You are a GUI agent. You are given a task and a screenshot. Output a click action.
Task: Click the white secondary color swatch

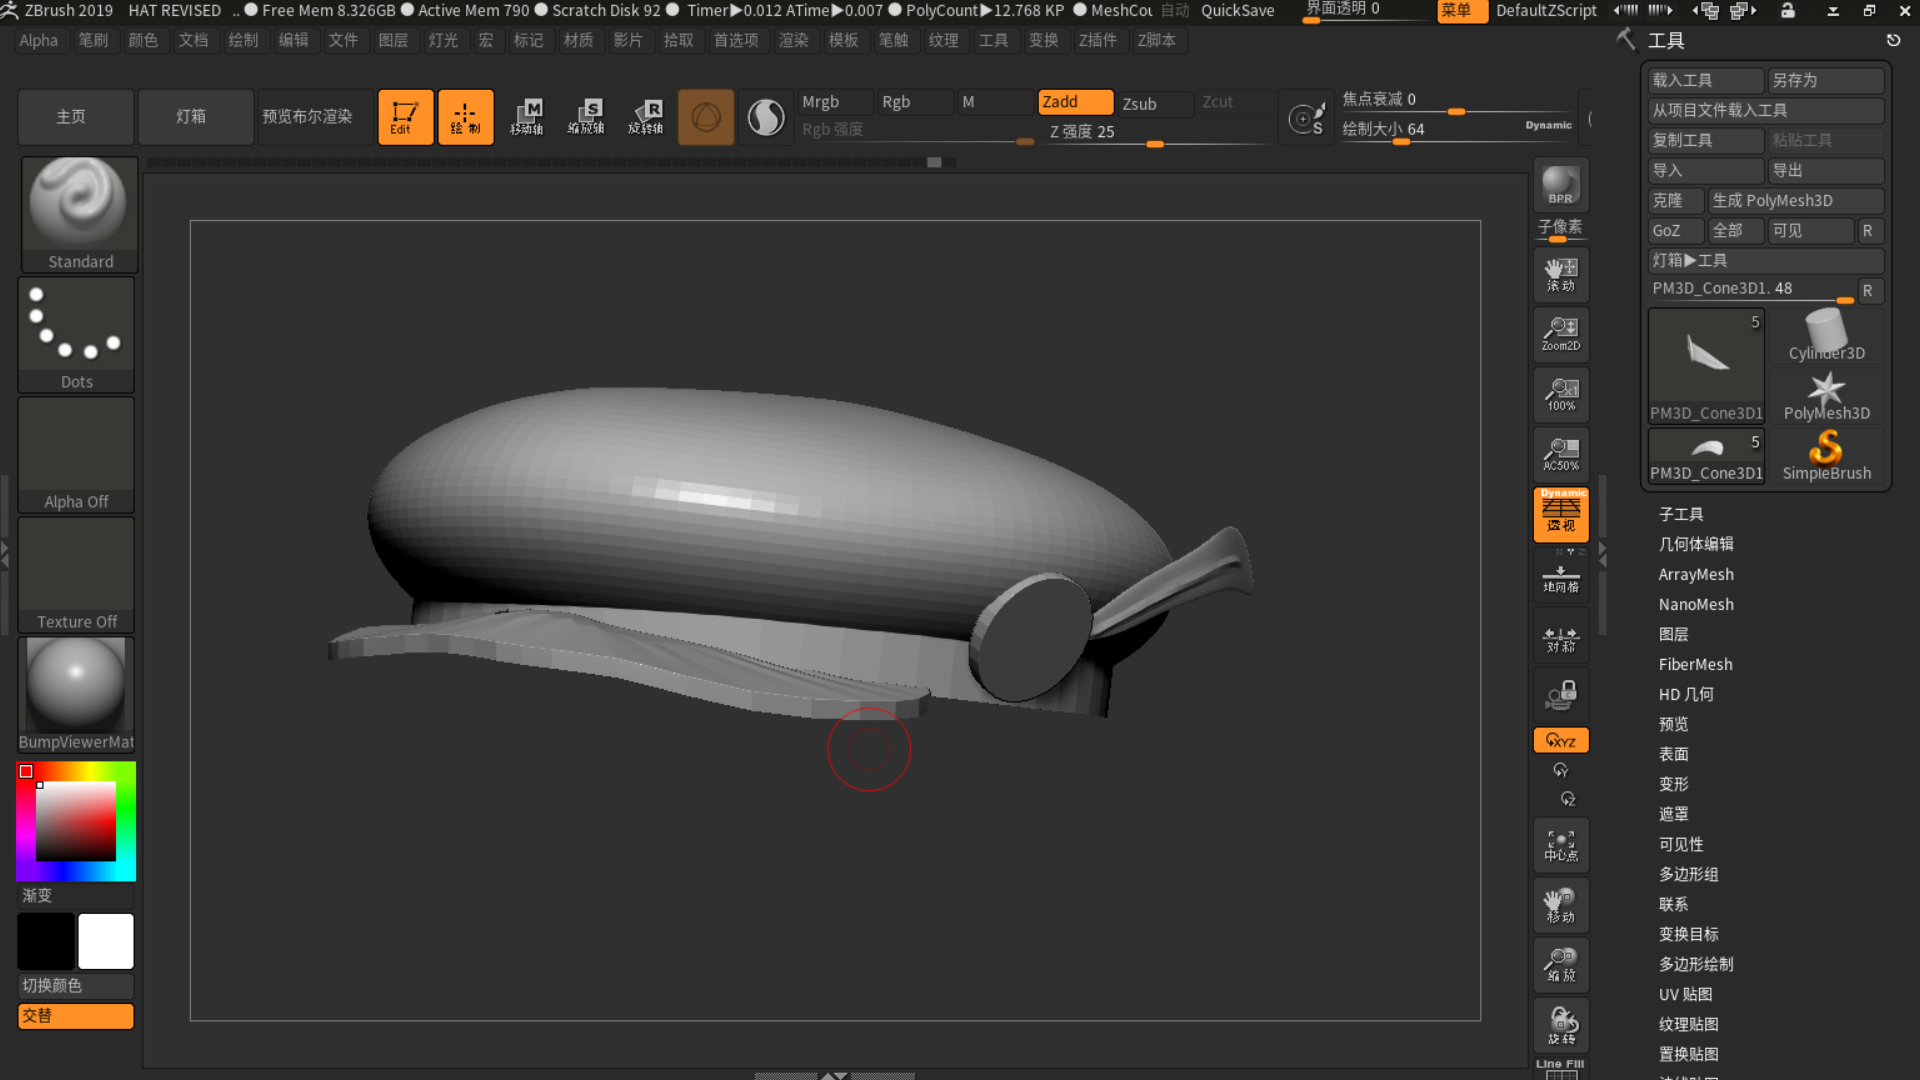point(106,941)
